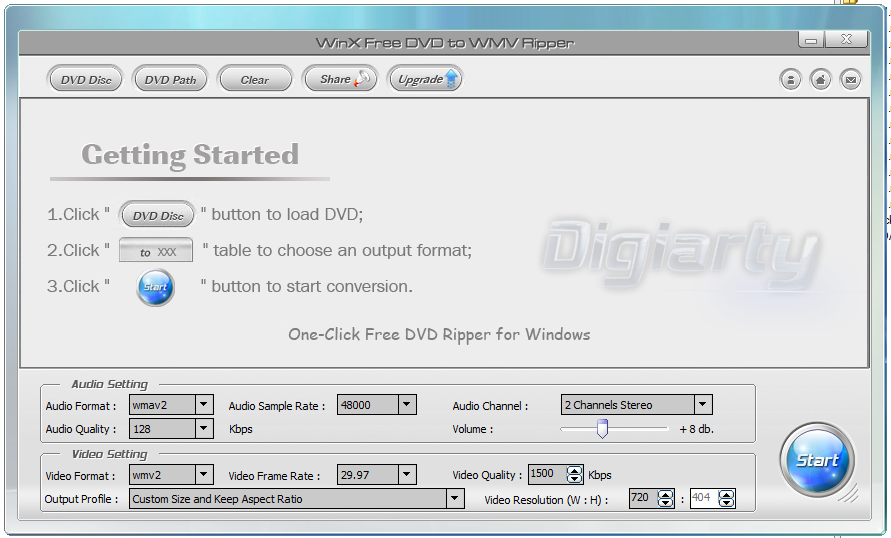Increase video width 720 with up arrow

pyautogui.click(x=665, y=494)
